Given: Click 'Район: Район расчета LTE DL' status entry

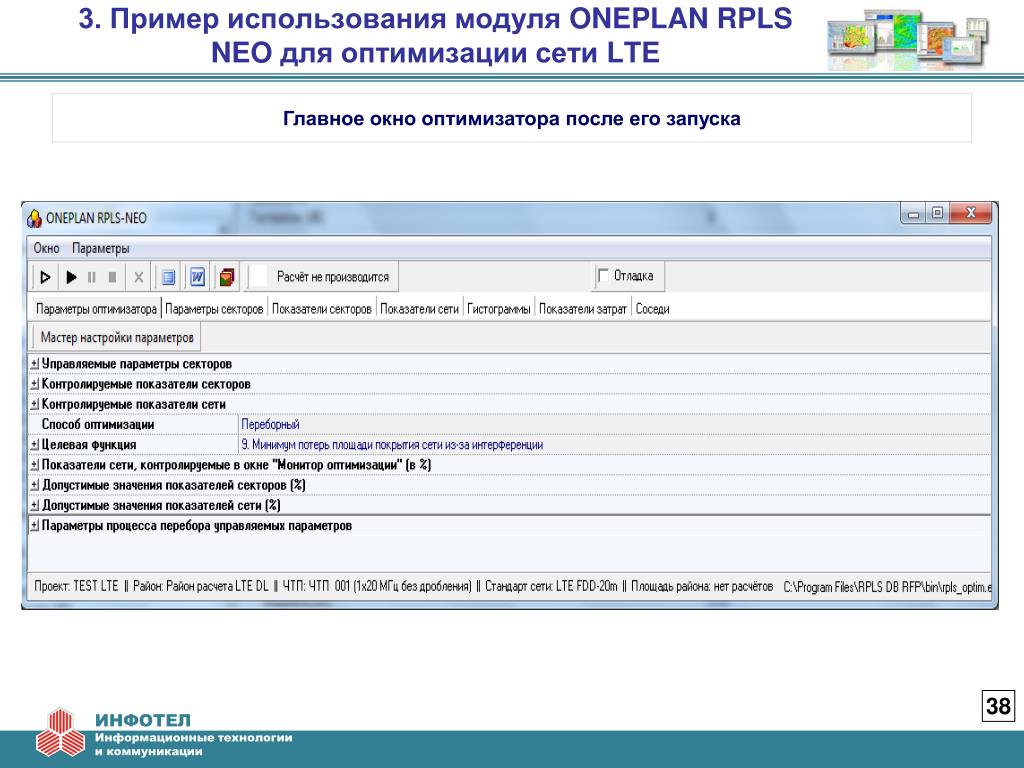Looking at the screenshot, I should tap(200, 586).
